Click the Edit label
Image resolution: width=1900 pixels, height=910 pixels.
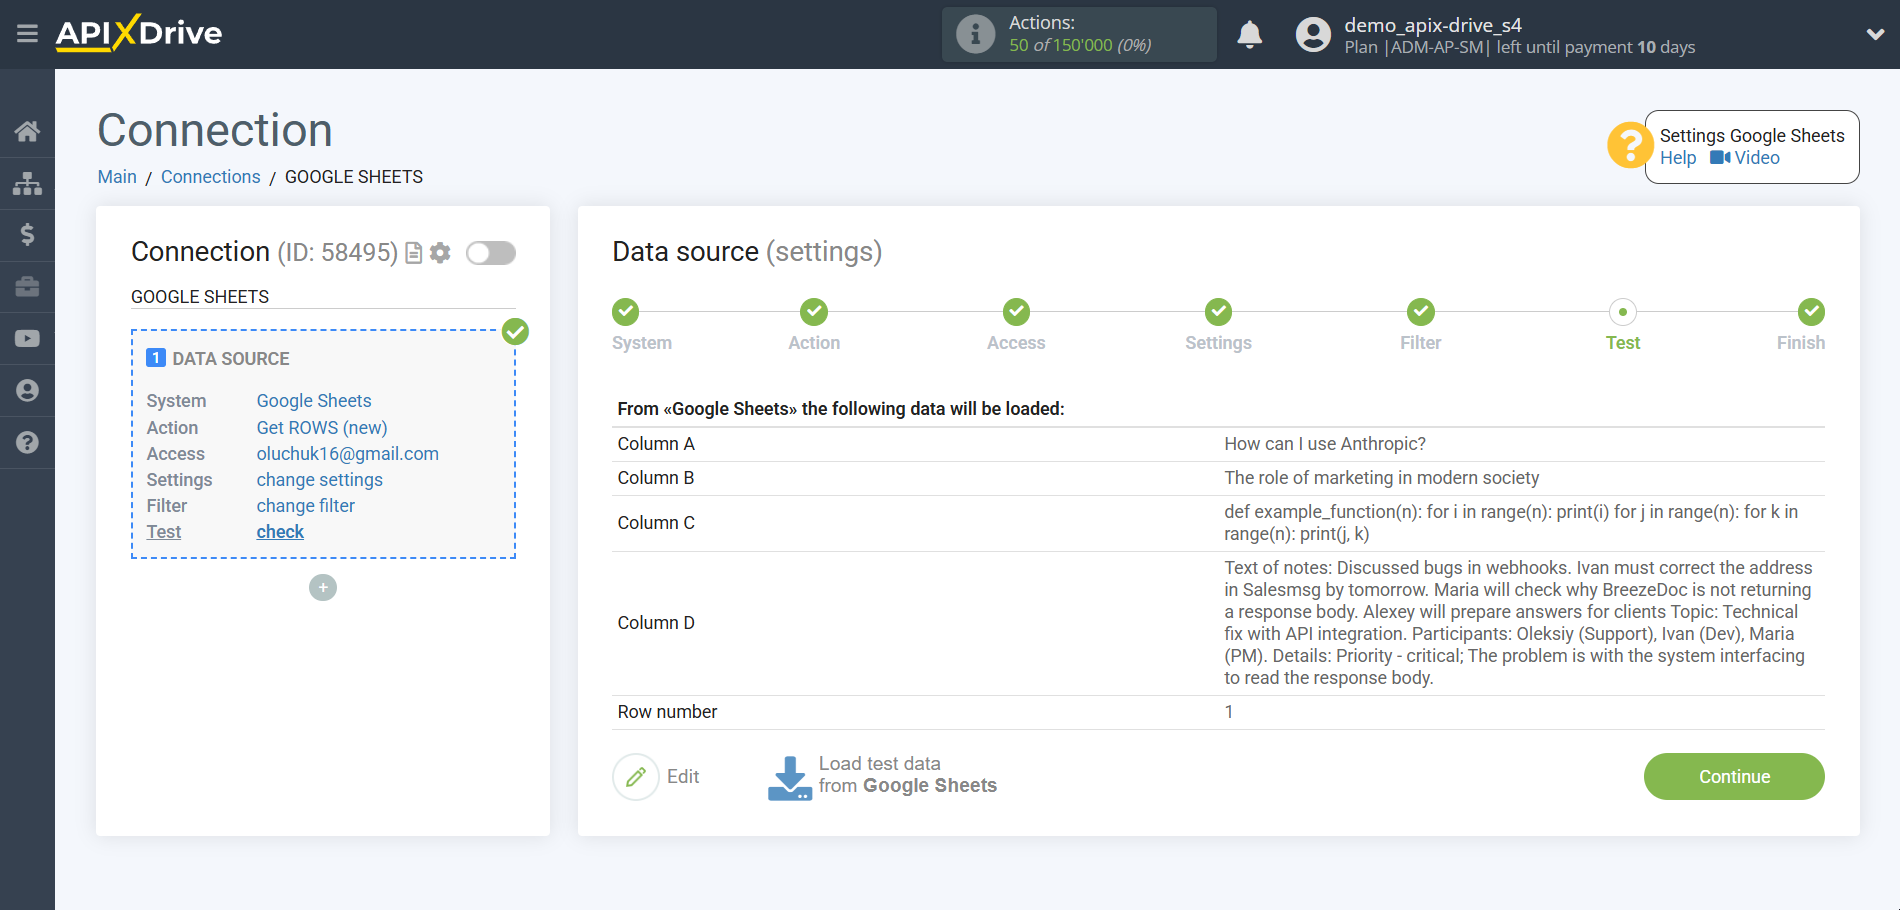[683, 777]
